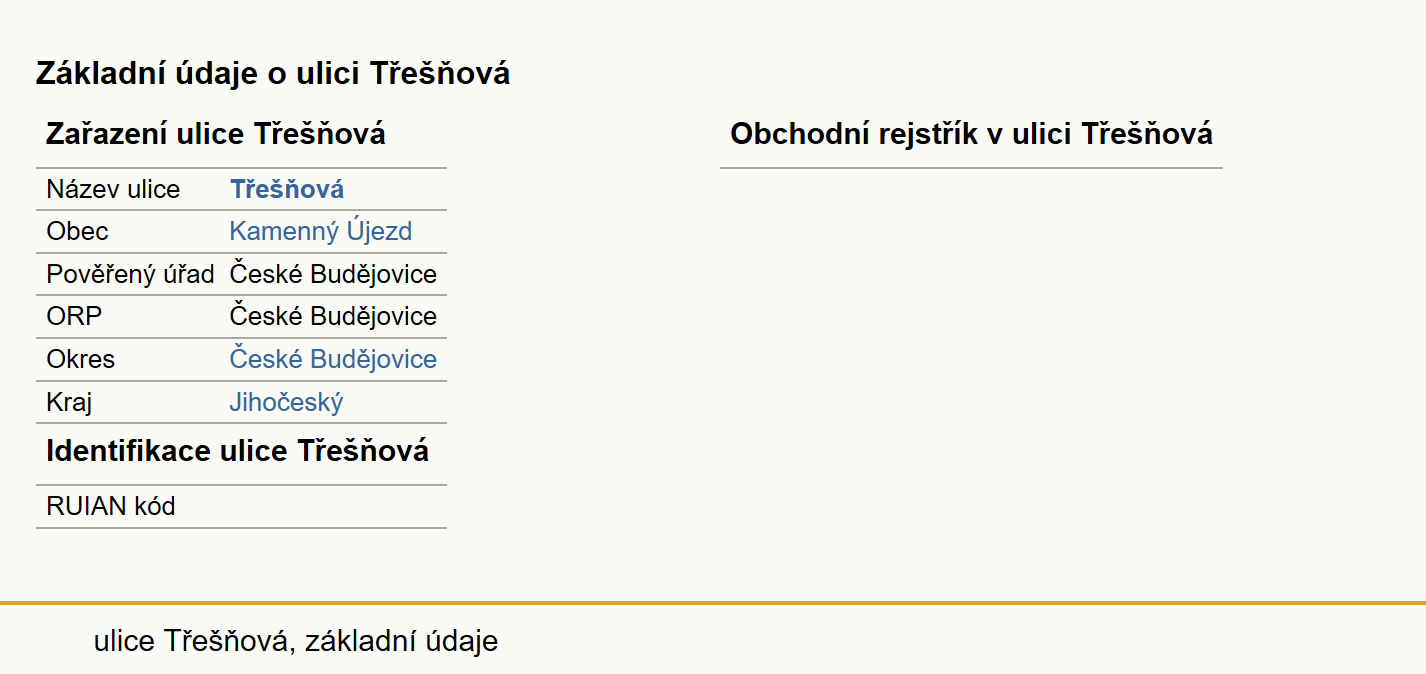
Task: Click footer text ulice Třešňová, základní údaje
Action: pos(296,641)
